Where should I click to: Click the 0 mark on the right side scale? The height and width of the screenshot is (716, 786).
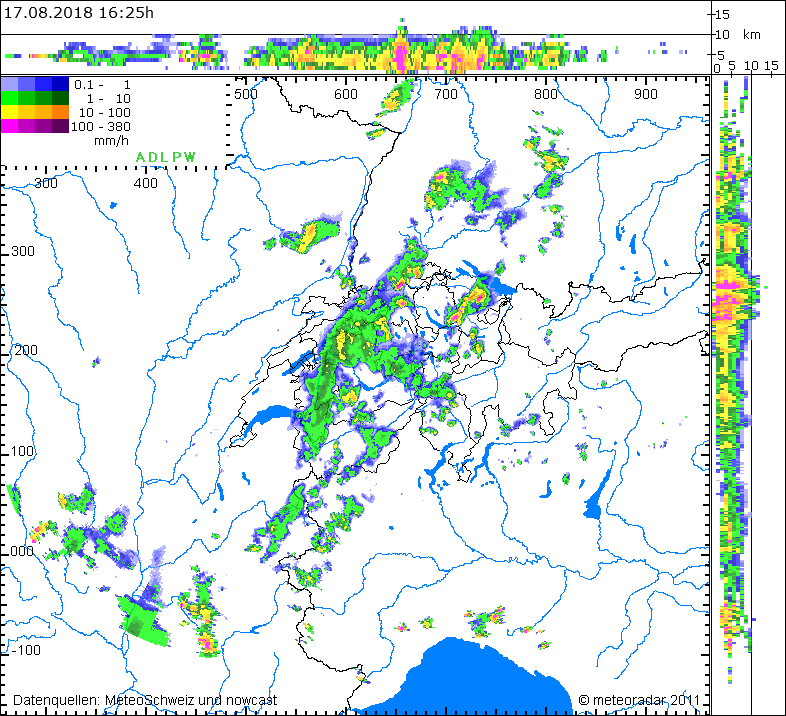tap(717, 69)
